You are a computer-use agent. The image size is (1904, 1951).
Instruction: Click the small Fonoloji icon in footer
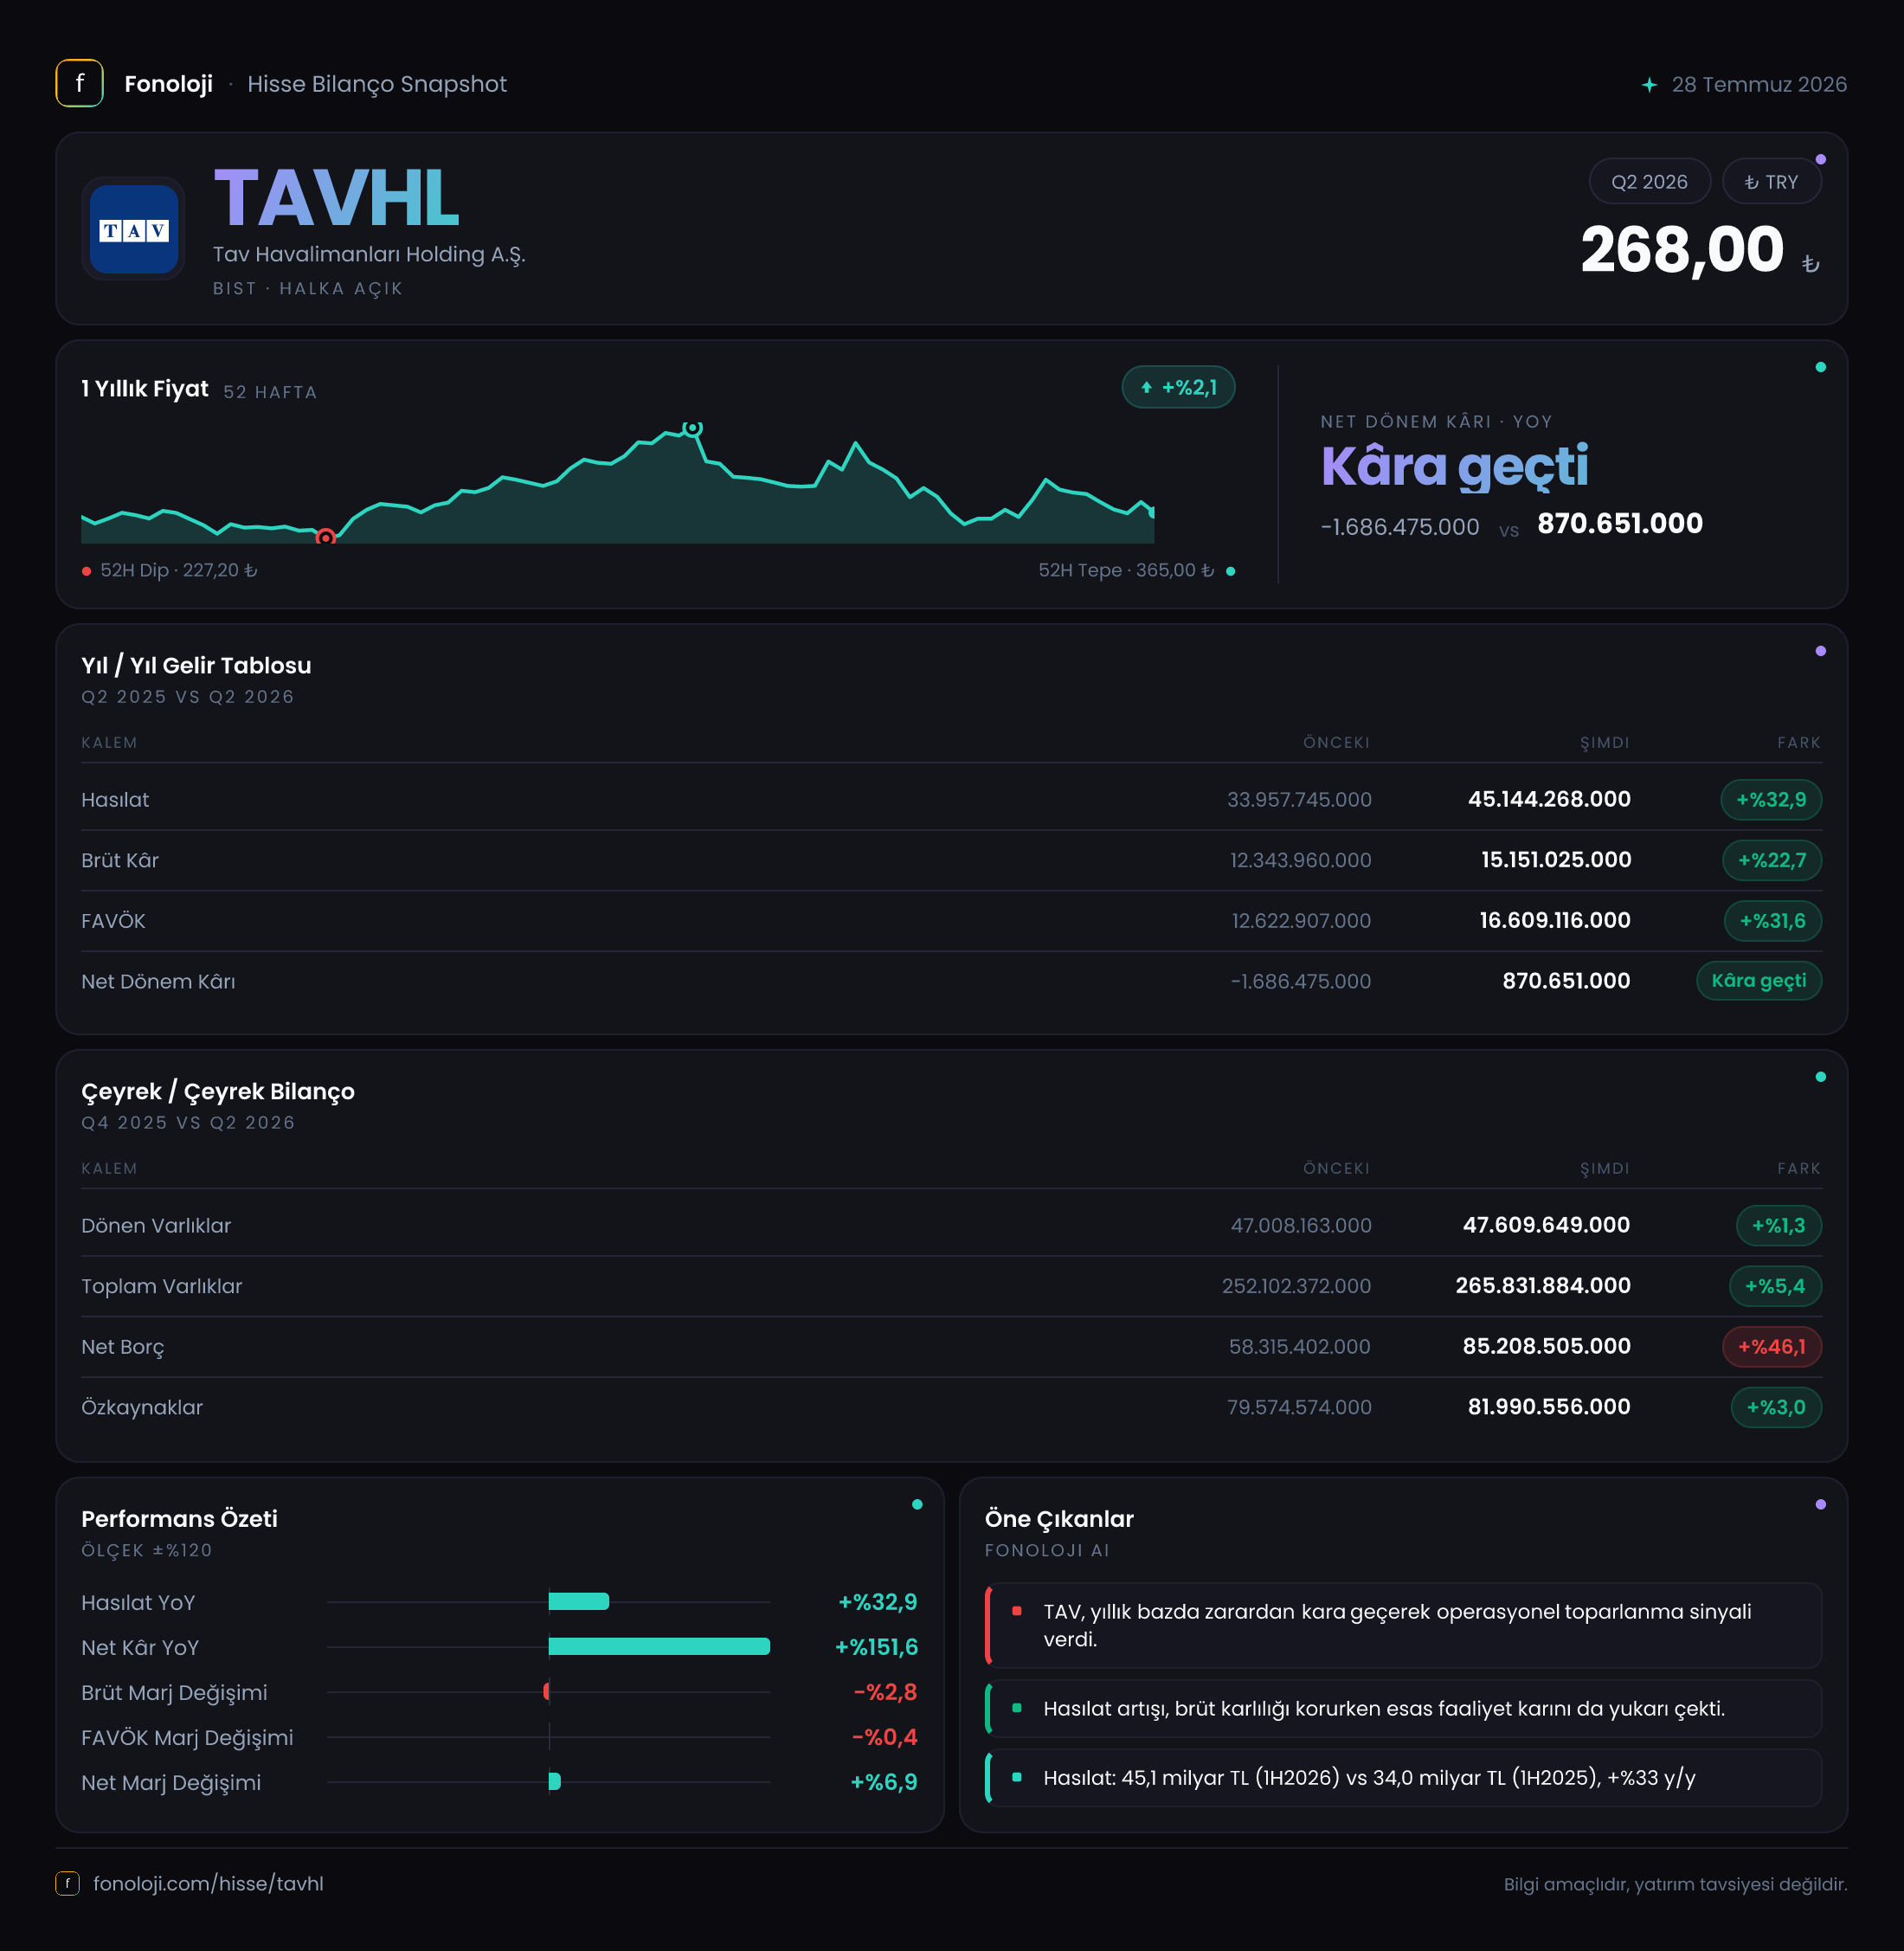pyautogui.click(x=67, y=1883)
